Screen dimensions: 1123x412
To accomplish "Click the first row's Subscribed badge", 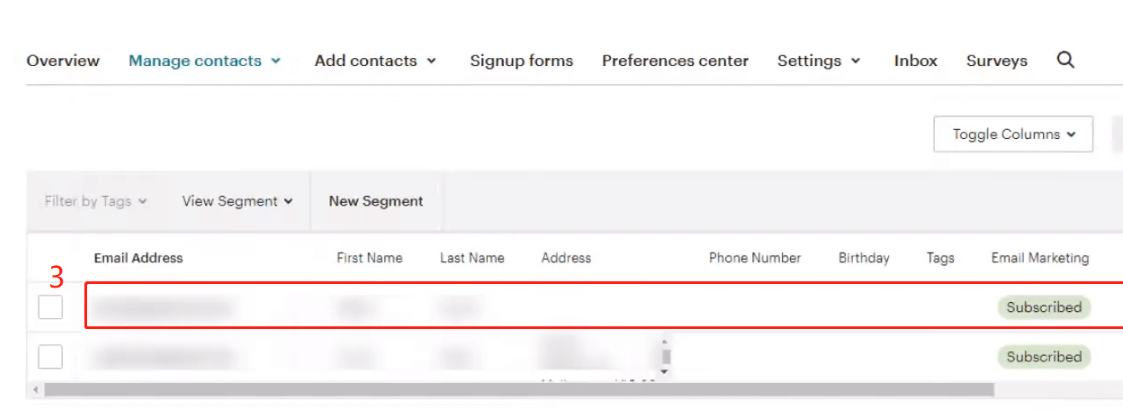I will [1043, 308].
